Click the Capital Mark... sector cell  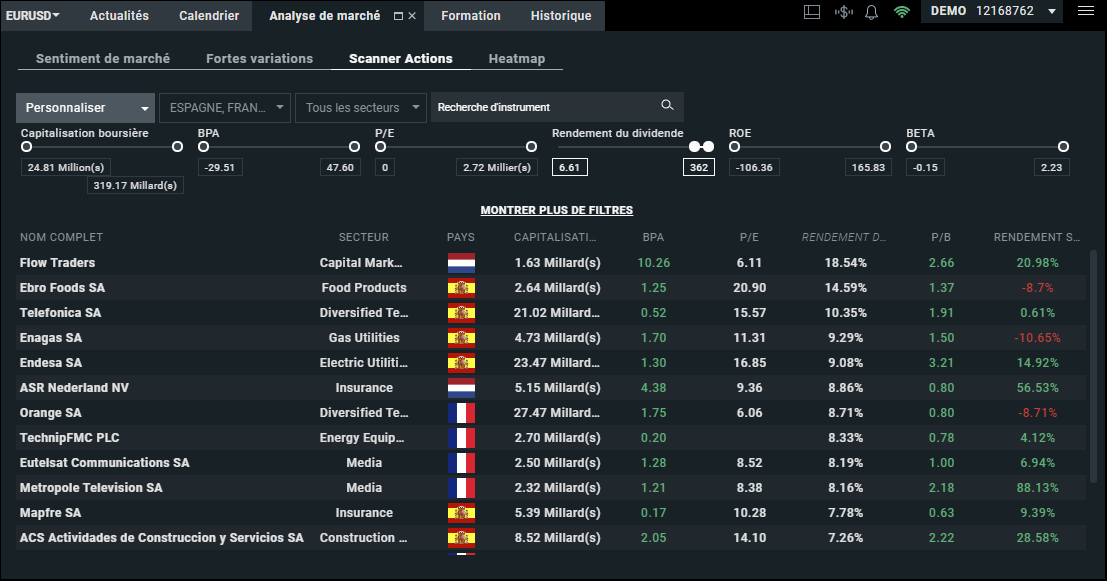[x=361, y=263]
